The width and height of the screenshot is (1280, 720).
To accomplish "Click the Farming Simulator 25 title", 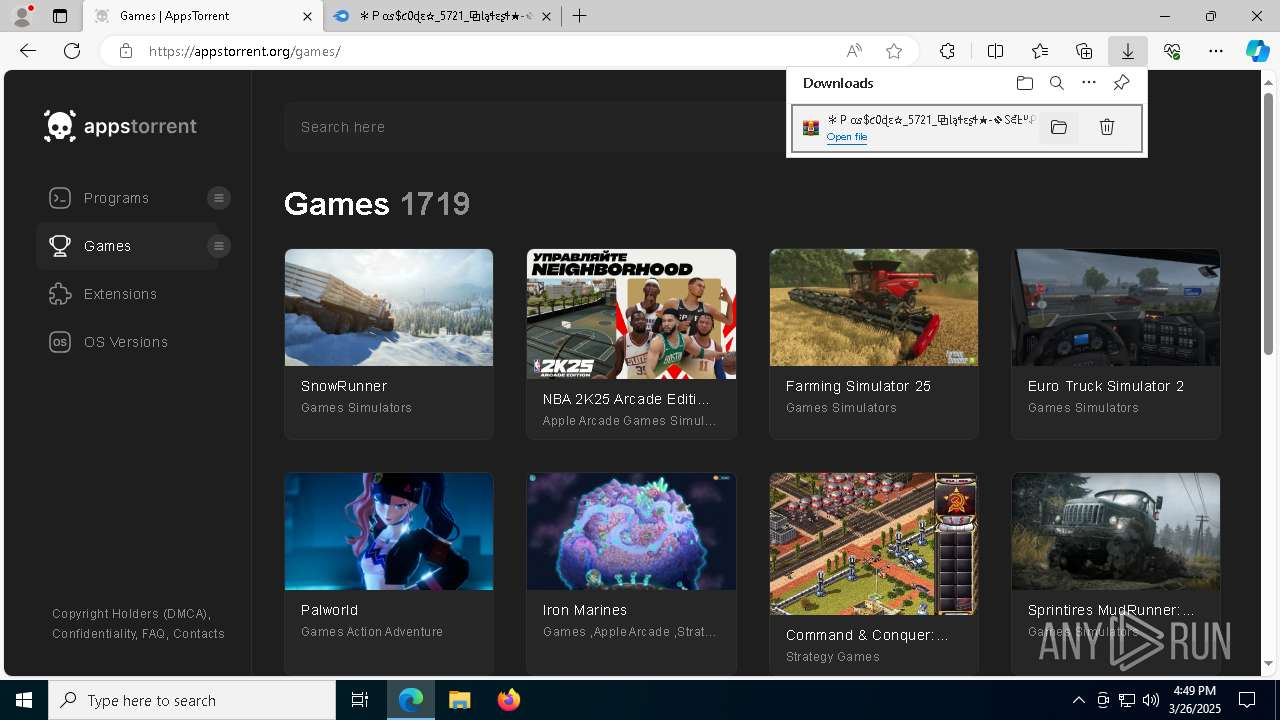I will tap(858, 386).
